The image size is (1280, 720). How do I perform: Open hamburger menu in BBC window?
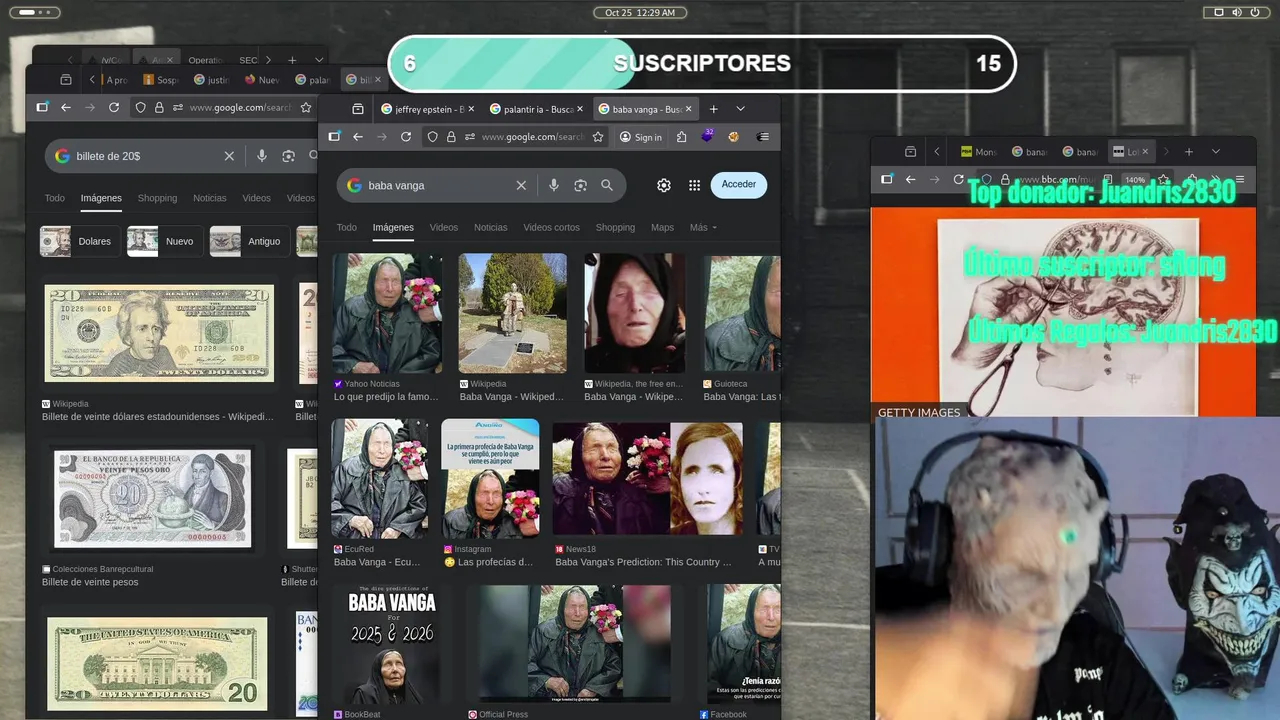pyautogui.click(x=1240, y=180)
